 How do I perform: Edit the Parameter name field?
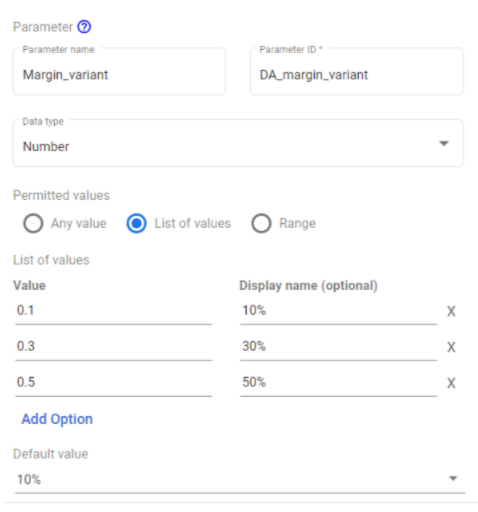(119, 71)
